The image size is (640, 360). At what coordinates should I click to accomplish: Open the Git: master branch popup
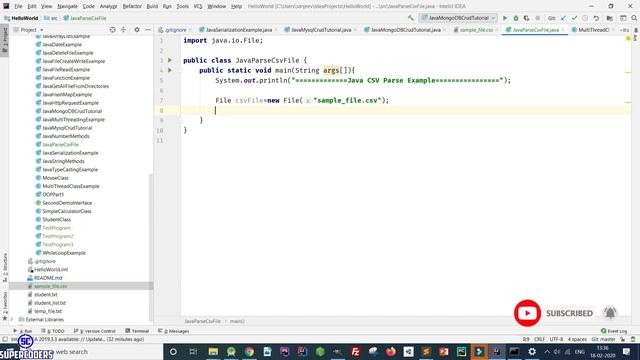[603, 339]
